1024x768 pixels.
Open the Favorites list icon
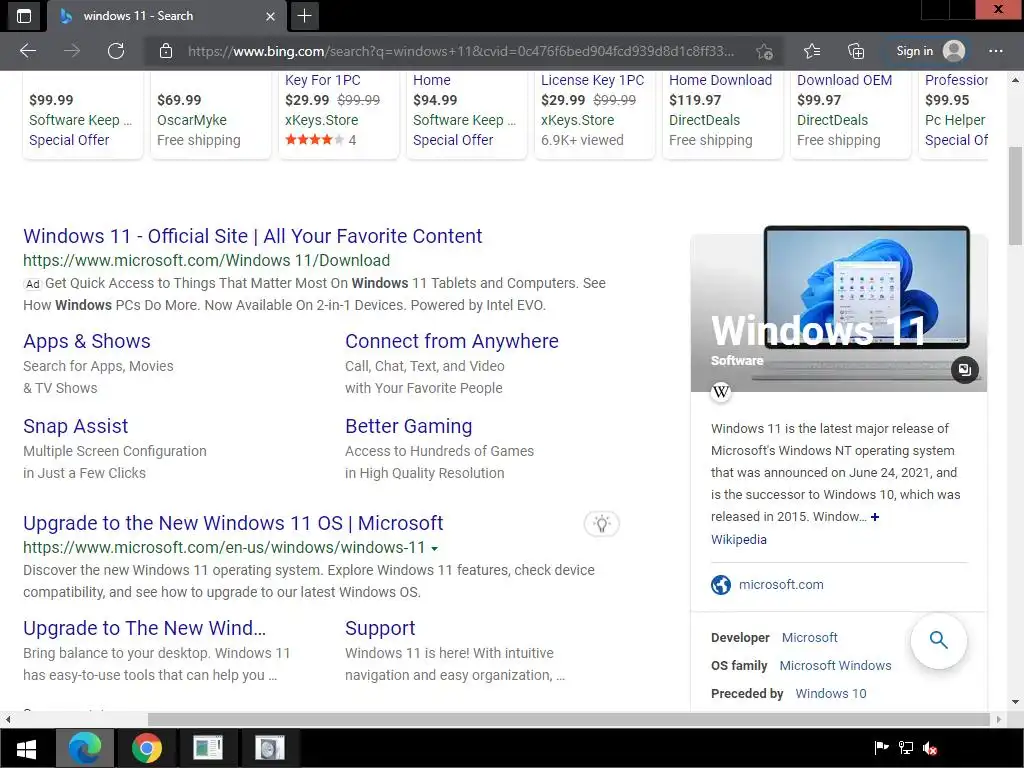(812, 51)
